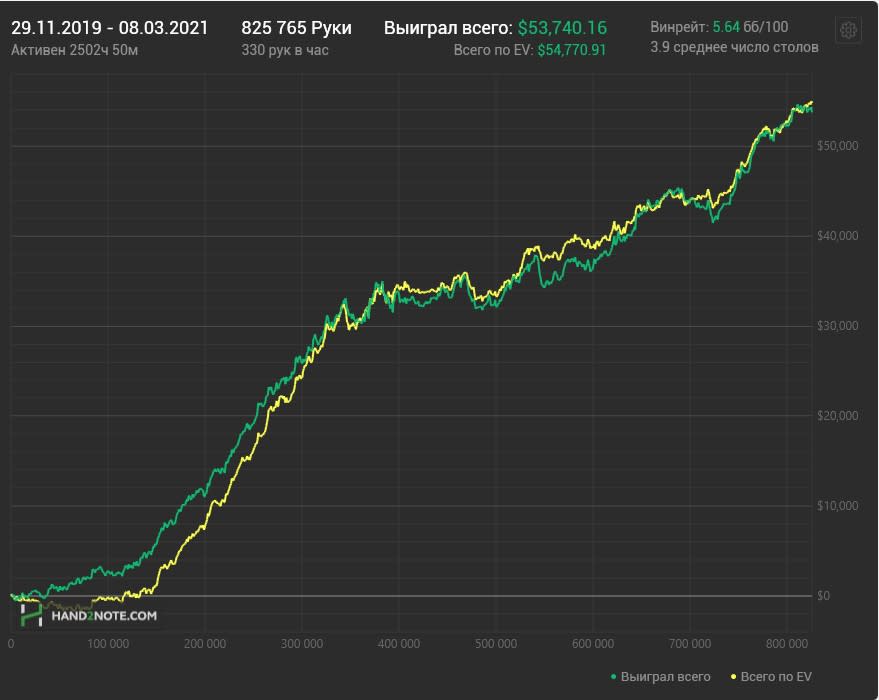Toggle the 'Выиграл всего' green legend series
The image size is (879, 700).
click(x=660, y=676)
